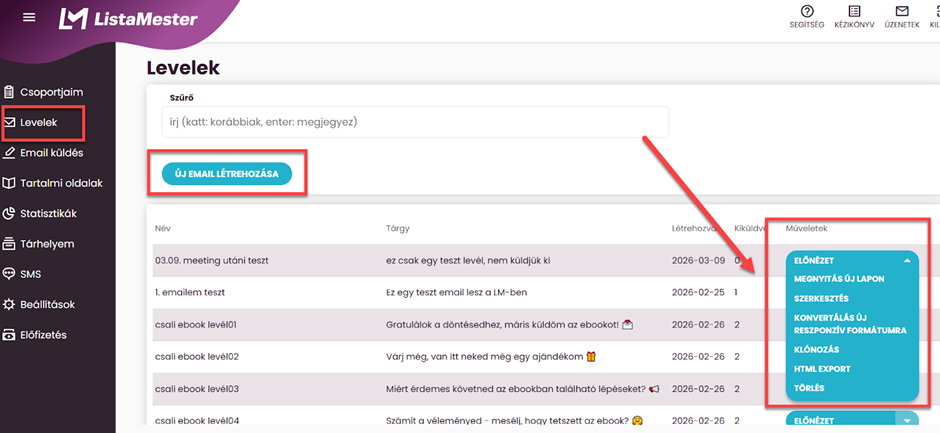Collapse the open Előnézet dropdown arrow
The width and height of the screenshot is (940, 433).
(x=907, y=260)
